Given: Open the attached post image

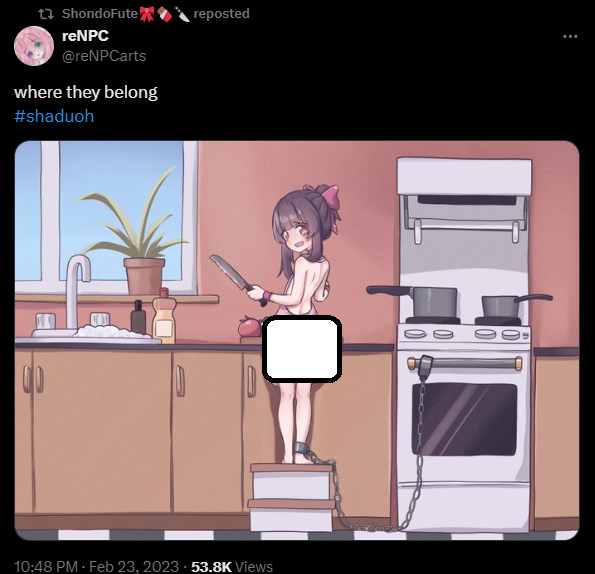Looking at the screenshot, I should (x=297, y=340).
